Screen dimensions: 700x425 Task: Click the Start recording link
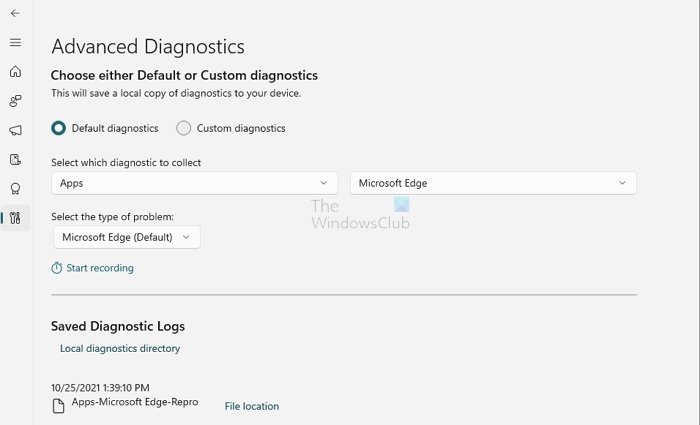pos(99,268)
